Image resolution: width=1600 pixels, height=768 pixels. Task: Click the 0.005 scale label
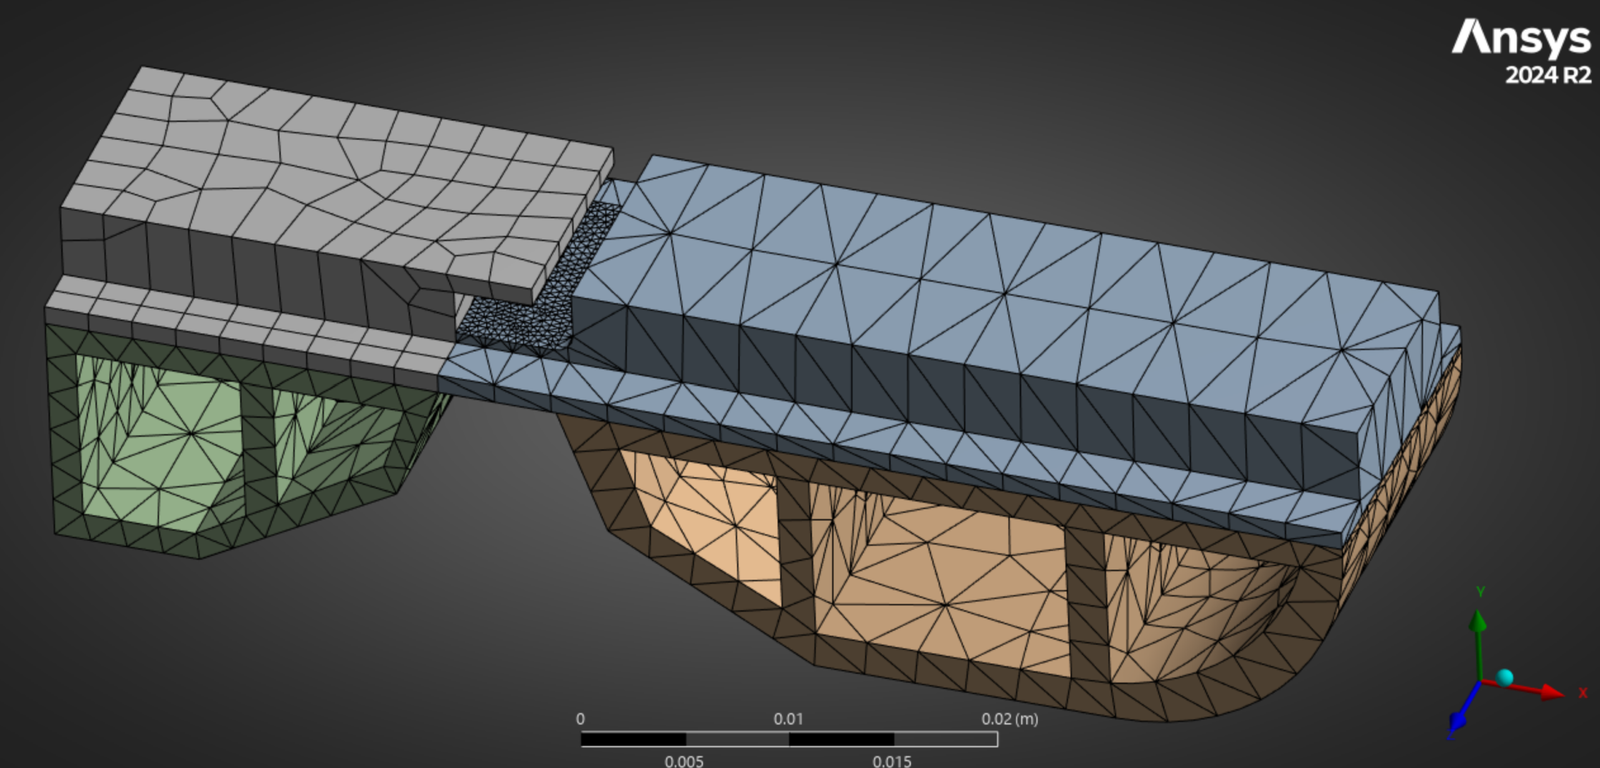[684, 760]
